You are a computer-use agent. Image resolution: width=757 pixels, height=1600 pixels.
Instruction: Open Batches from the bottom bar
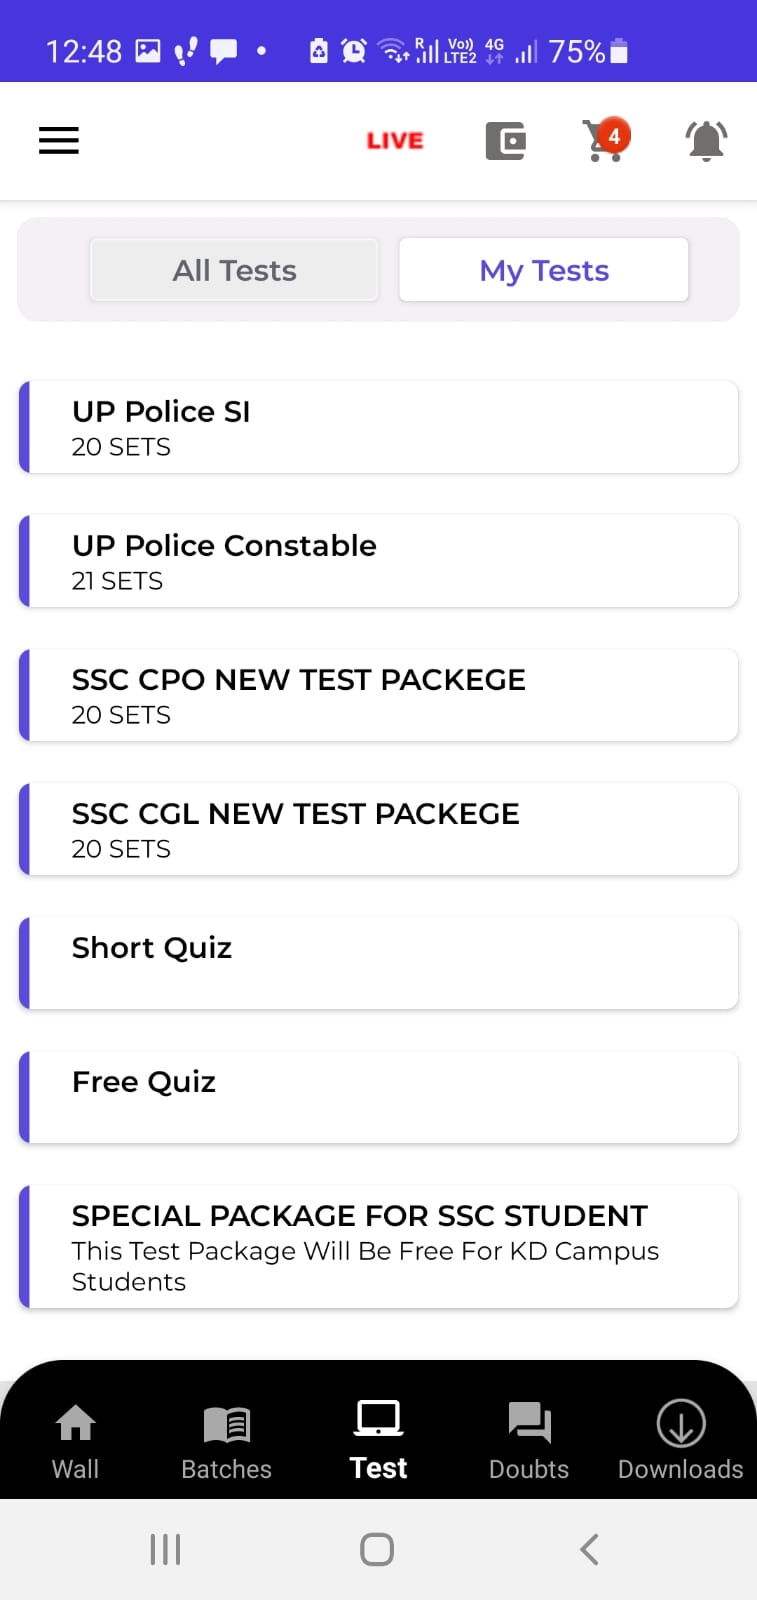coord(227,1442)
